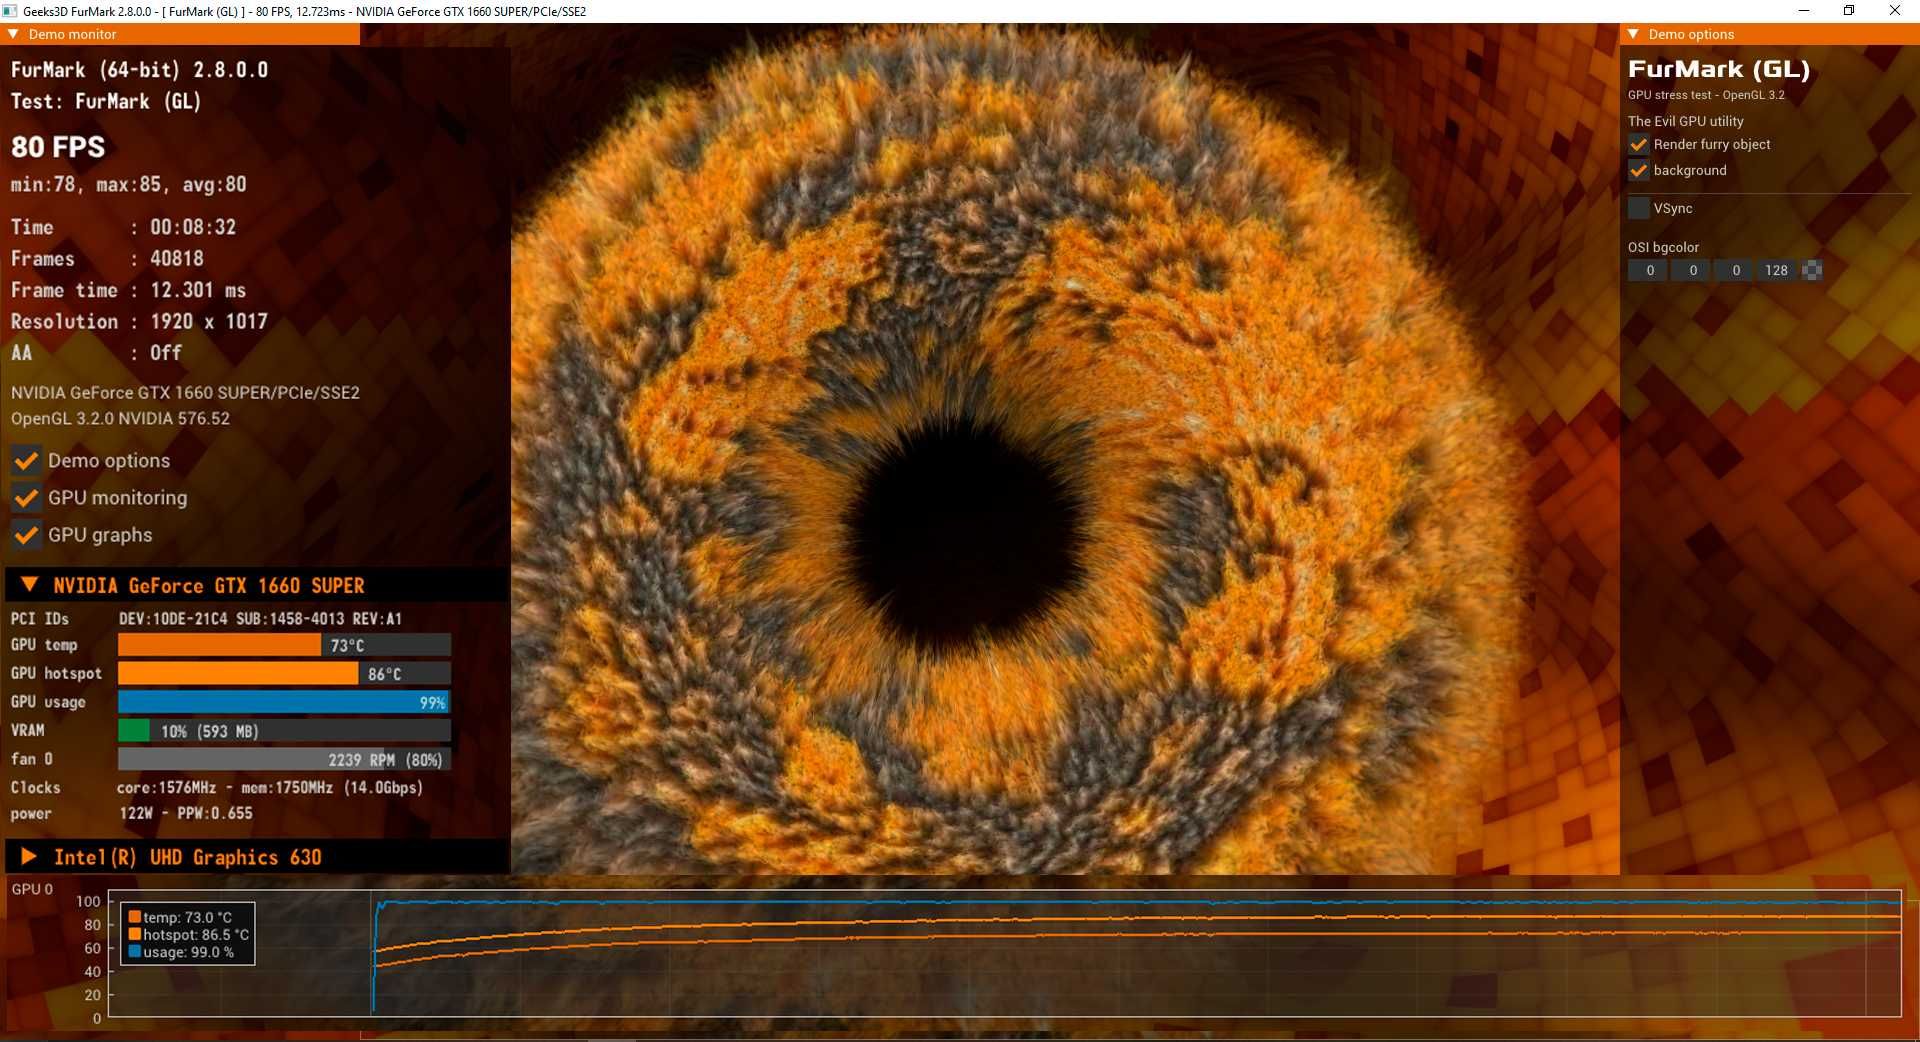The height and width of the screenshot is (1042, 1920).
Task: Disable the background checkbox
Action: (x=1638, y=170)
